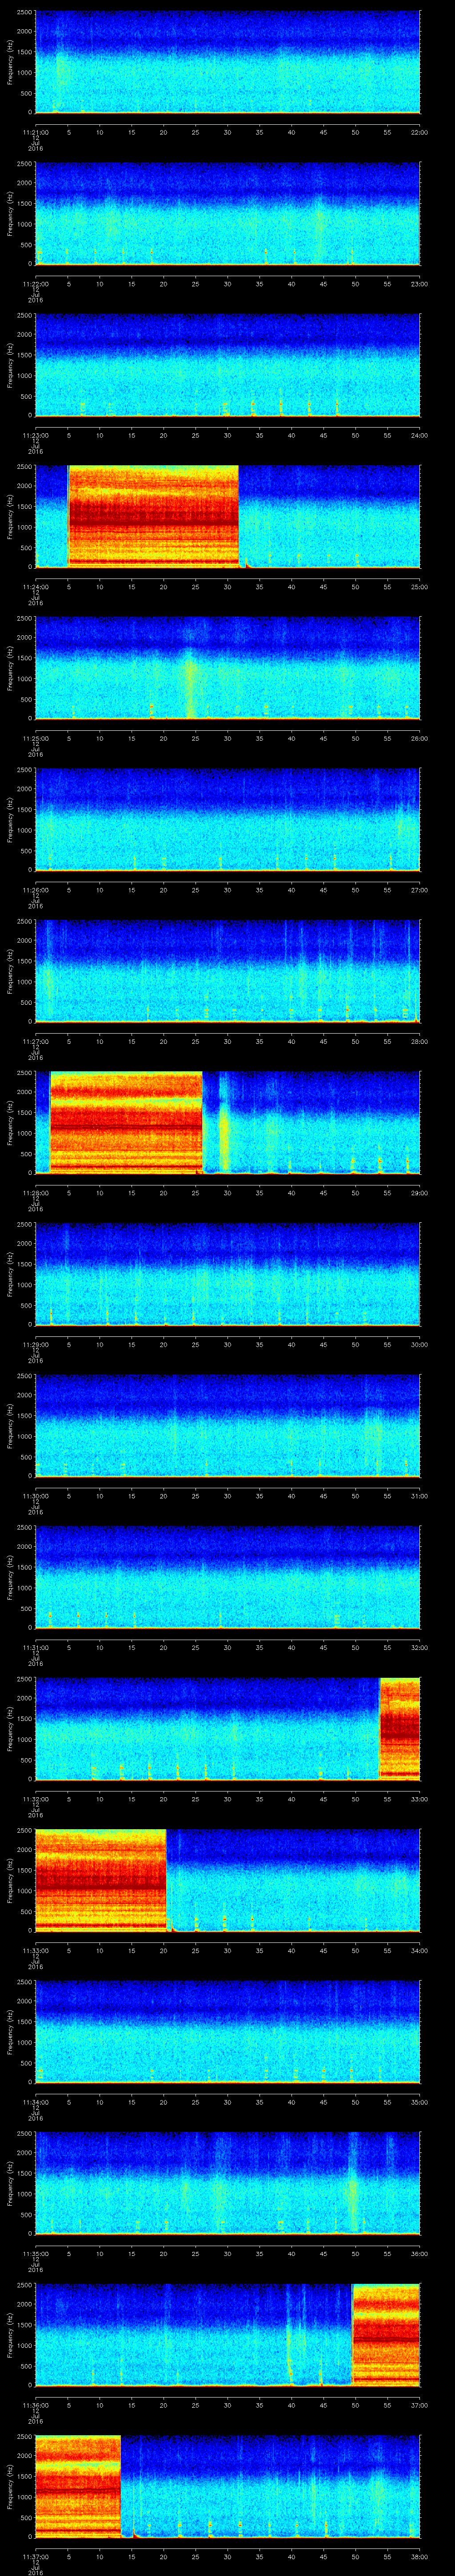Click the red burst at the end of the 11:32:00 spectrogram
Viewport: 455px width, 2576px height.
point(399,1727)
